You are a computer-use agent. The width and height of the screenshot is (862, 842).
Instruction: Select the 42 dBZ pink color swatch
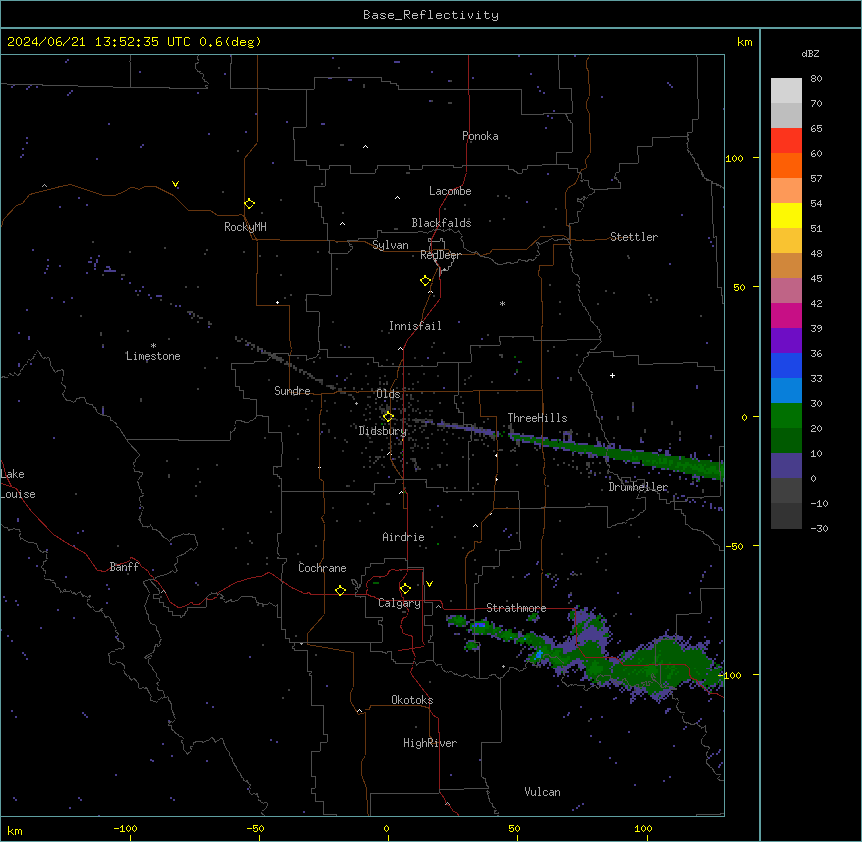[x=786, y=290]
